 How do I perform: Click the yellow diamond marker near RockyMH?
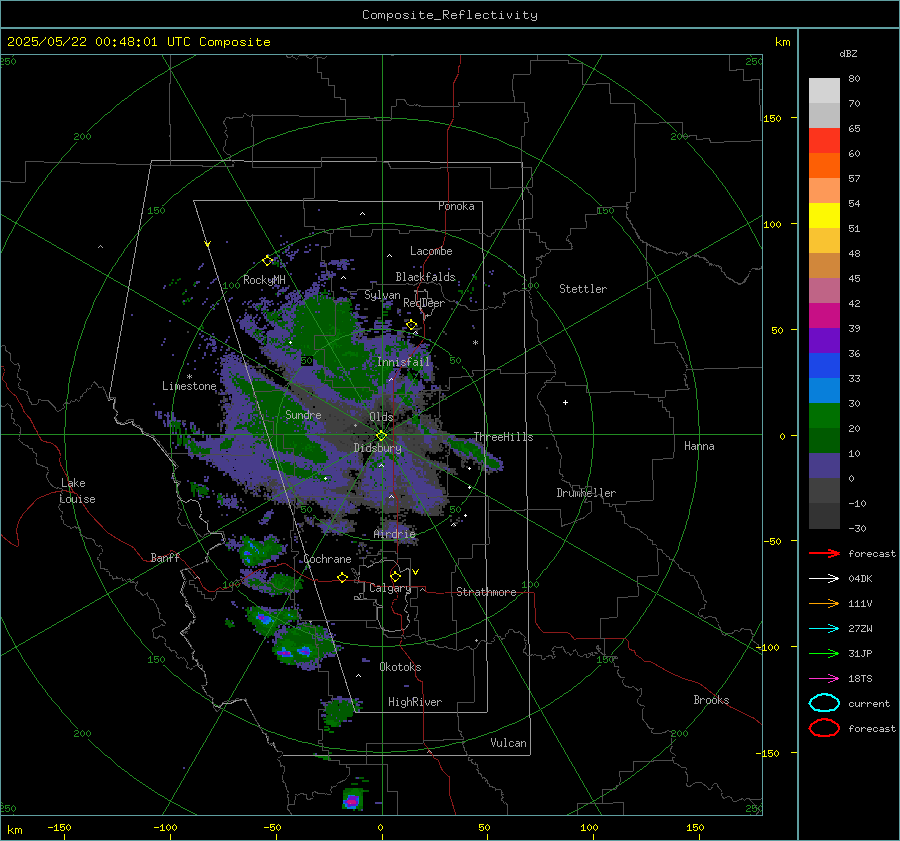click(x=267, y=261)
